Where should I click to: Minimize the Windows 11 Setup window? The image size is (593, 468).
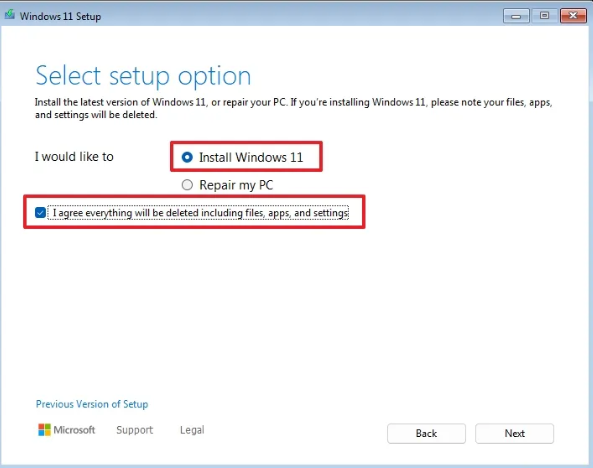(516, 16)
